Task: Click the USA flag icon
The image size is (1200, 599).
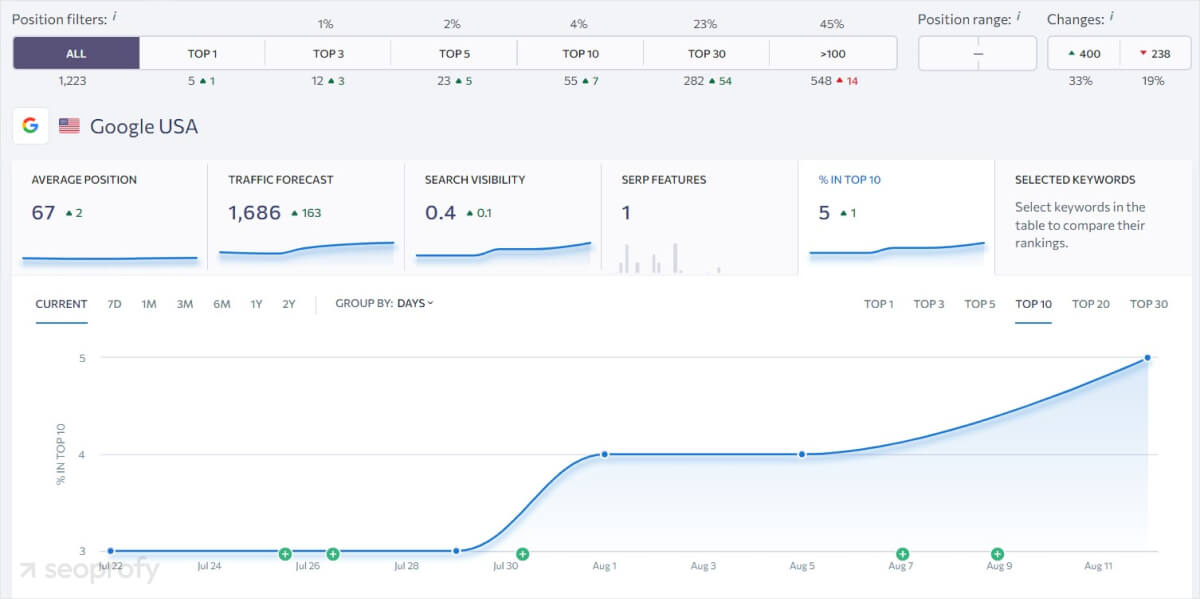Action: (x=68, y=125)
